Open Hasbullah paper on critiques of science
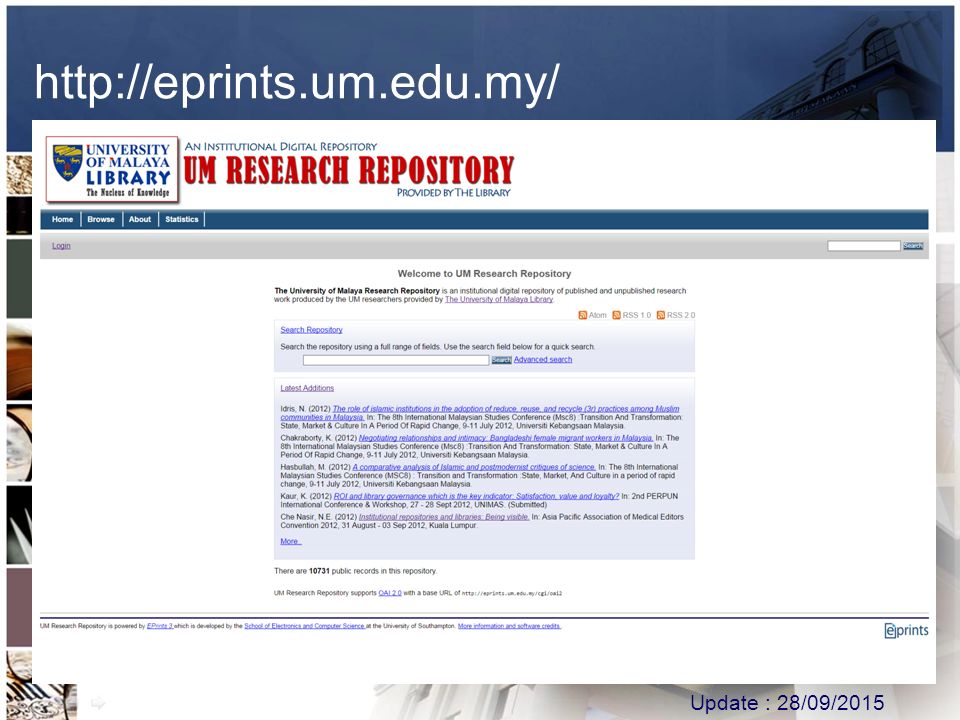This screenshot has width=960, height=720. 474,467
